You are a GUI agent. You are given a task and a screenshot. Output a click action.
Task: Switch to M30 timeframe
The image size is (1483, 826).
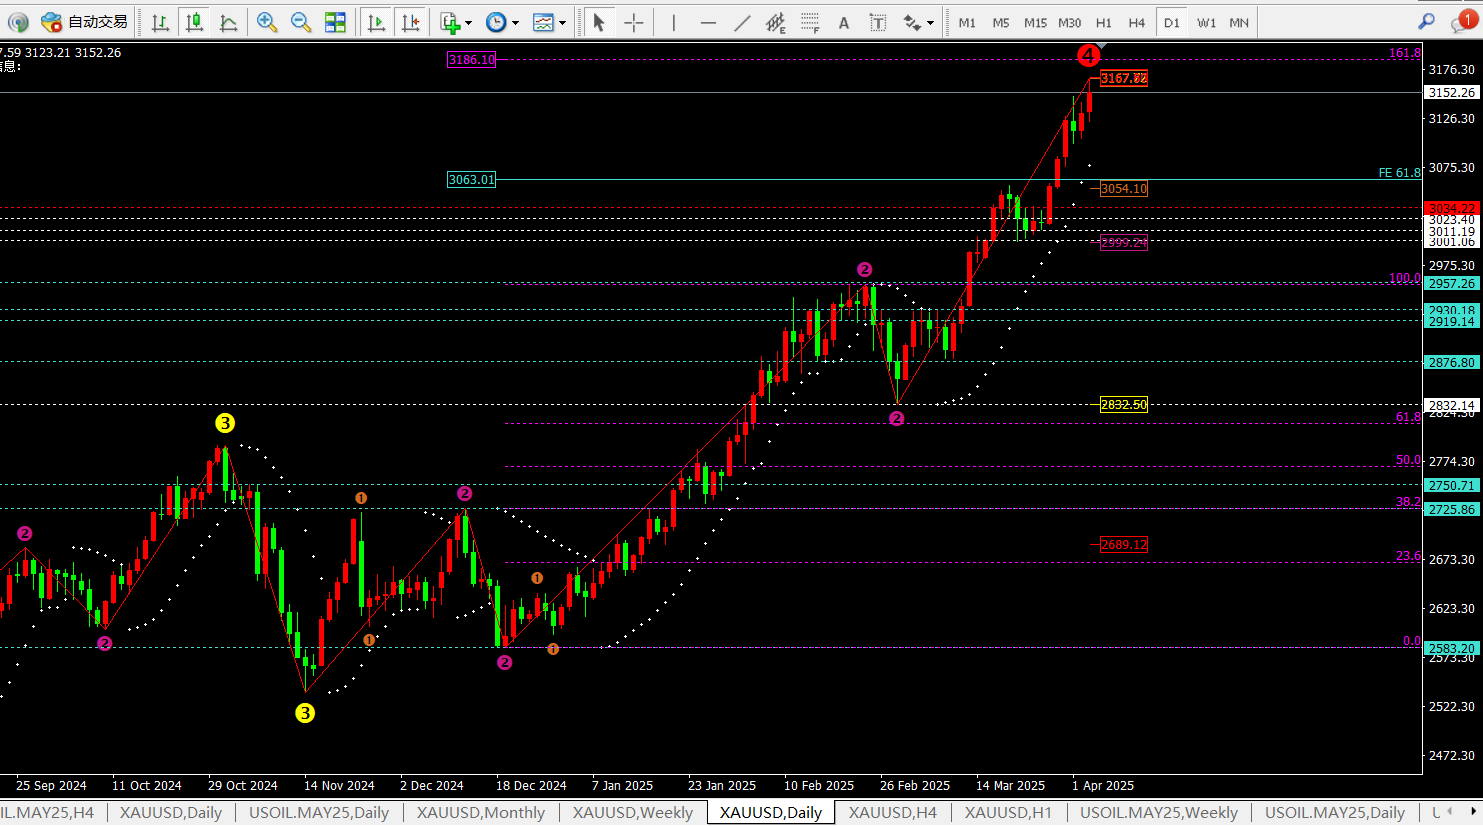click(1070, 22)
